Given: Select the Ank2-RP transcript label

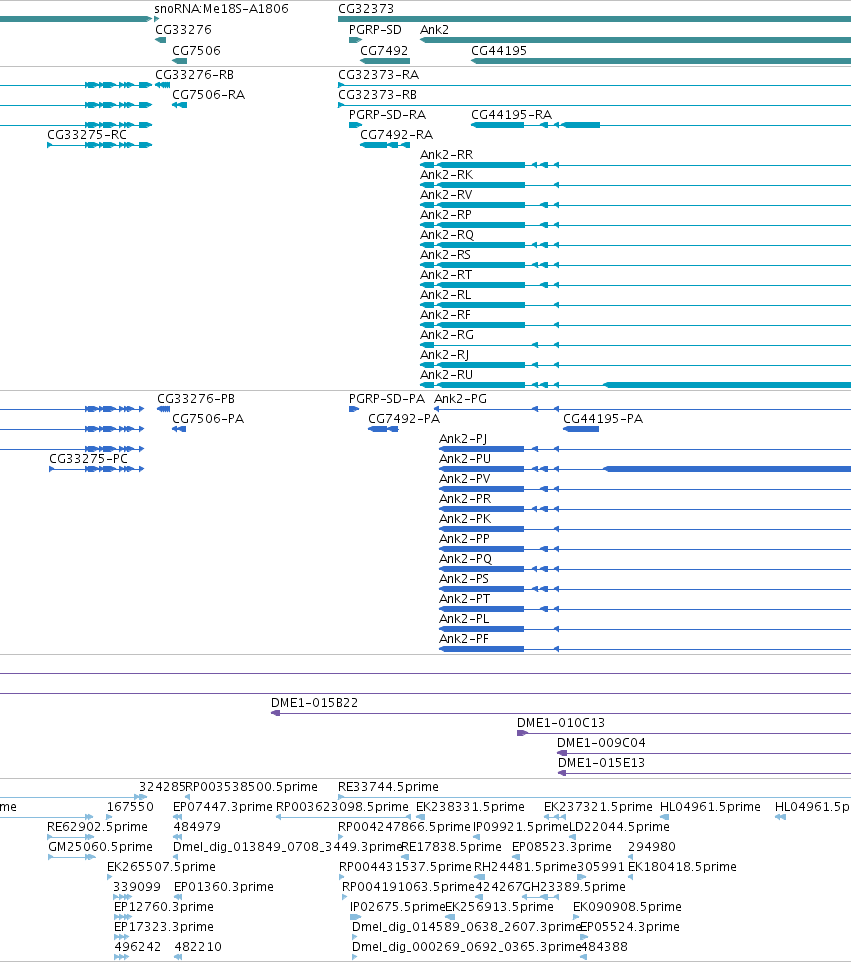Looking at the screenshot, I should tap(446, 215).
